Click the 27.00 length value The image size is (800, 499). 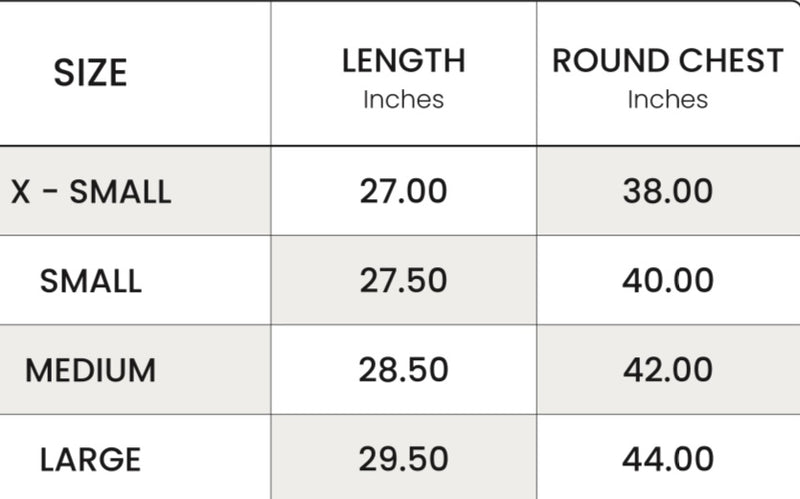tap(403, 191)
